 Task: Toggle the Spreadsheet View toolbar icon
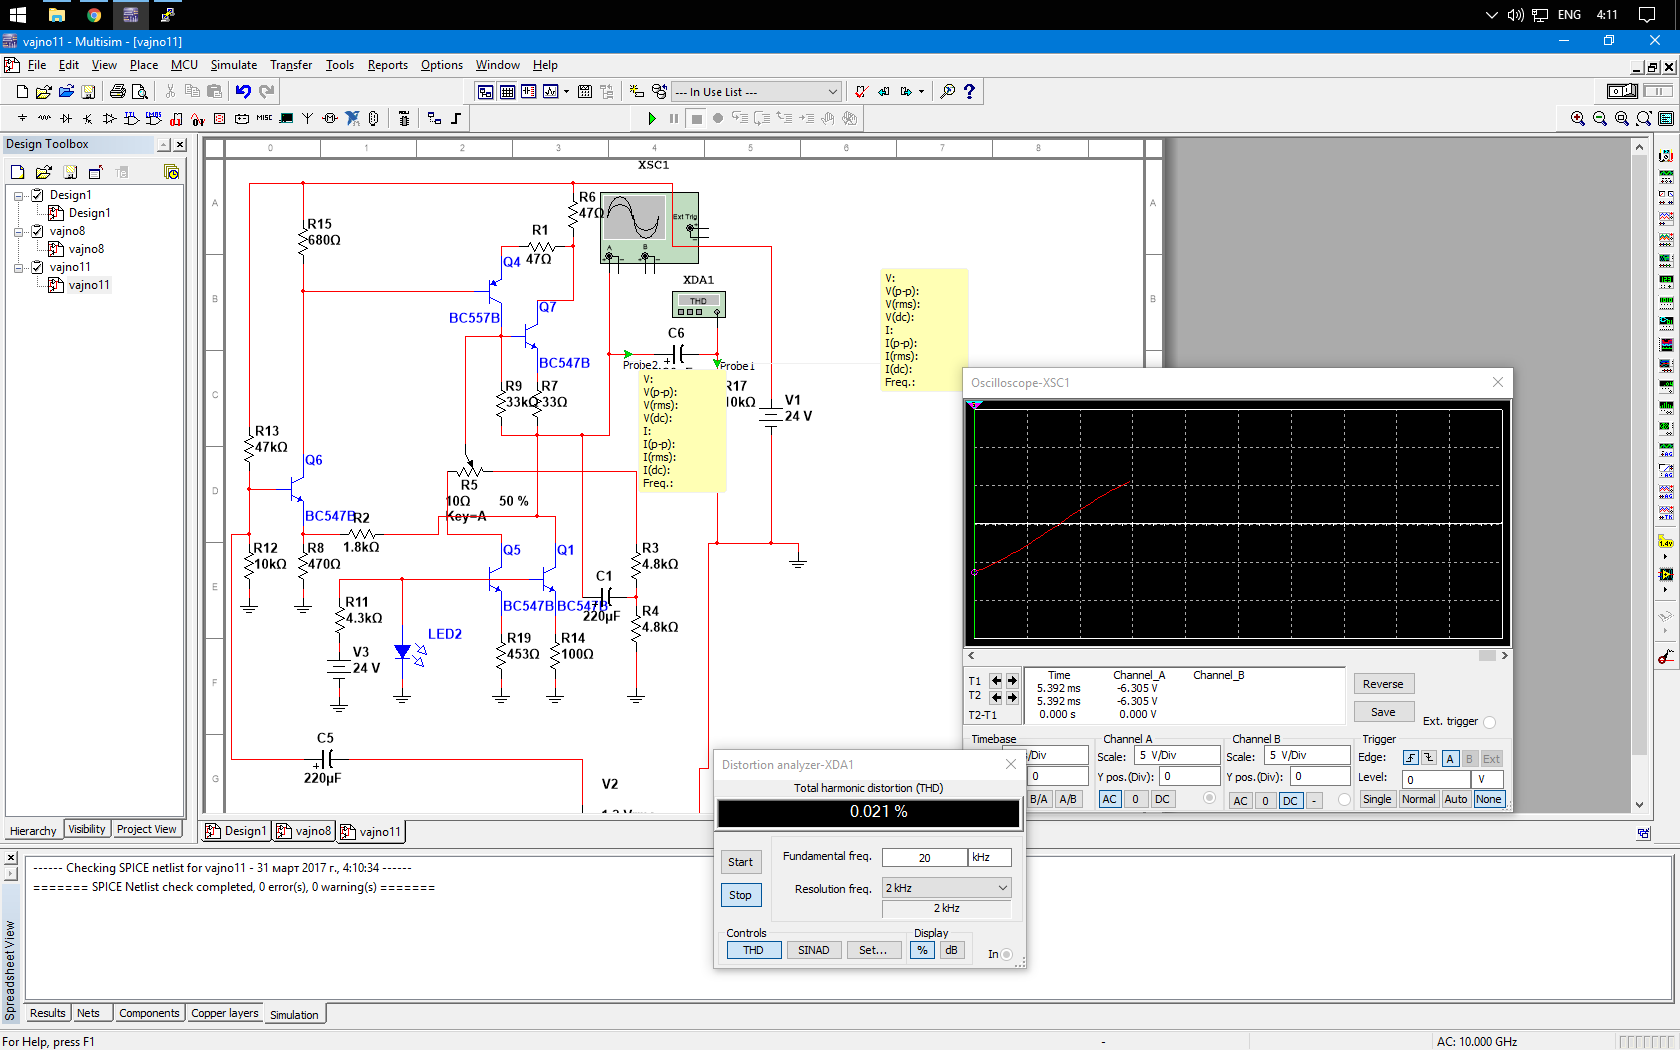tap(507, 92)
